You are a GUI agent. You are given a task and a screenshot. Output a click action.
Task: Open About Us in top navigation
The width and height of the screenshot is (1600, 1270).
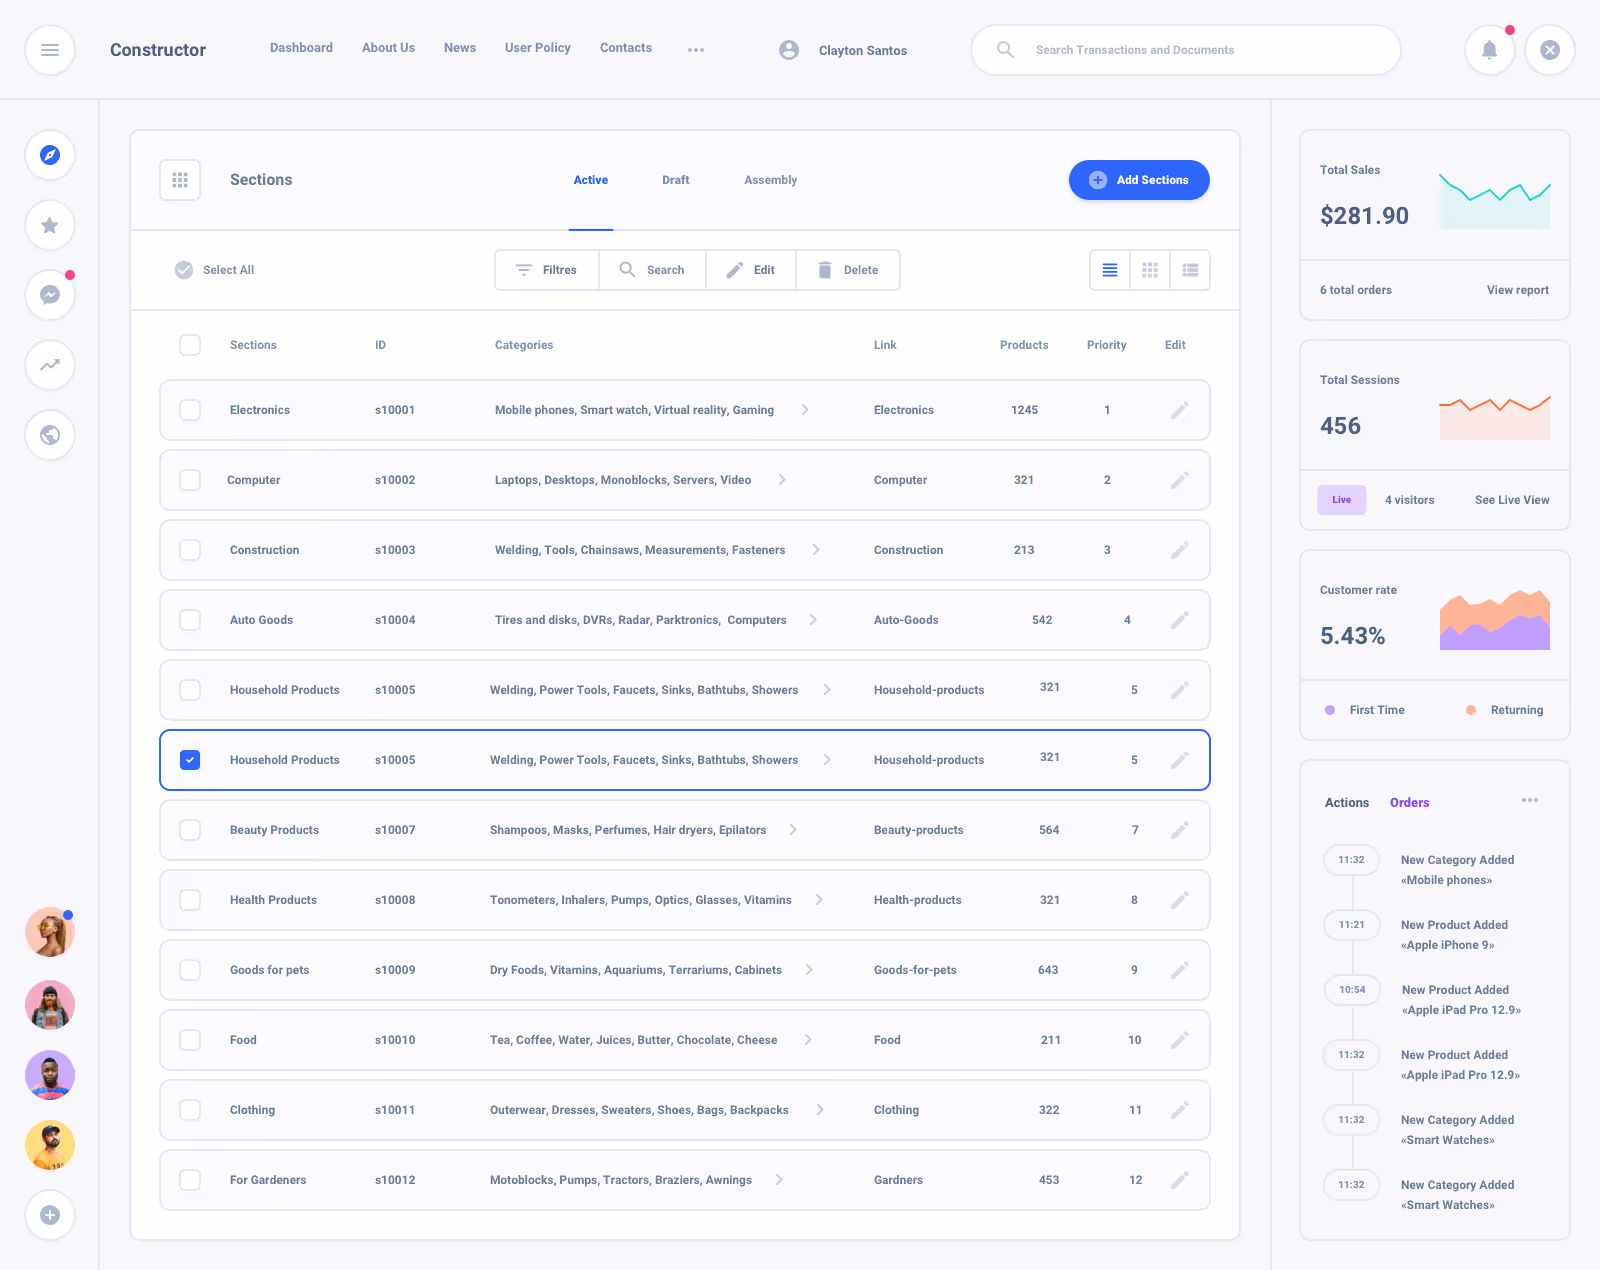click(388, 48)
